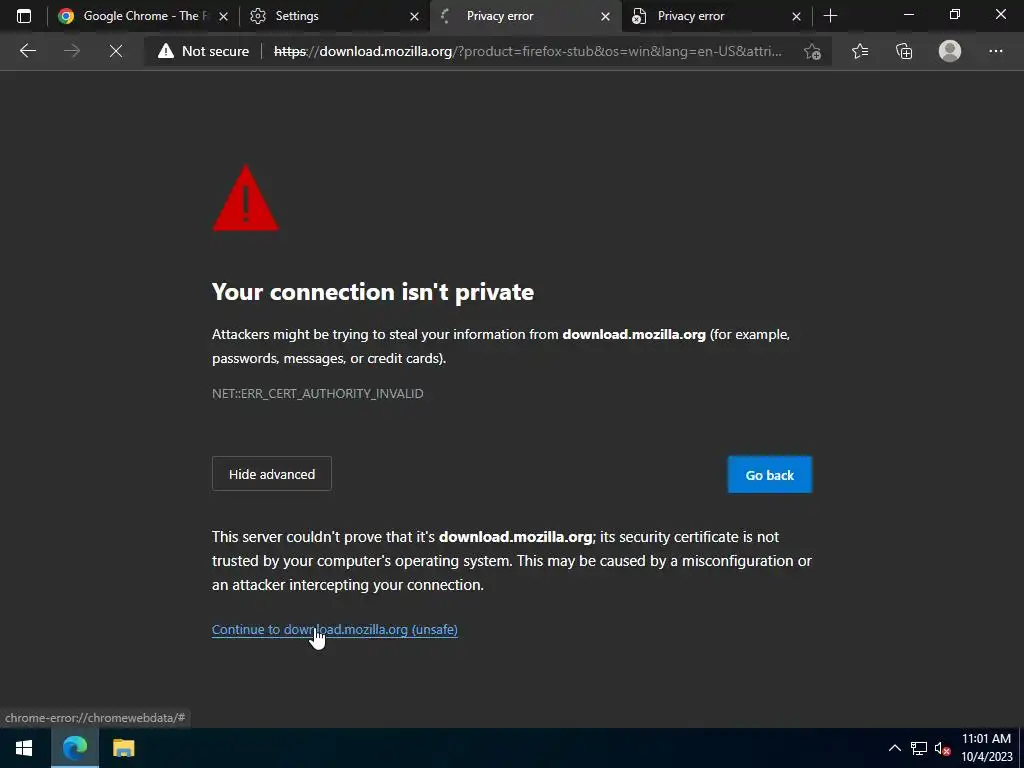
Task: Switch to the last Privacy error tab
Action: click(x=716, y=16)
